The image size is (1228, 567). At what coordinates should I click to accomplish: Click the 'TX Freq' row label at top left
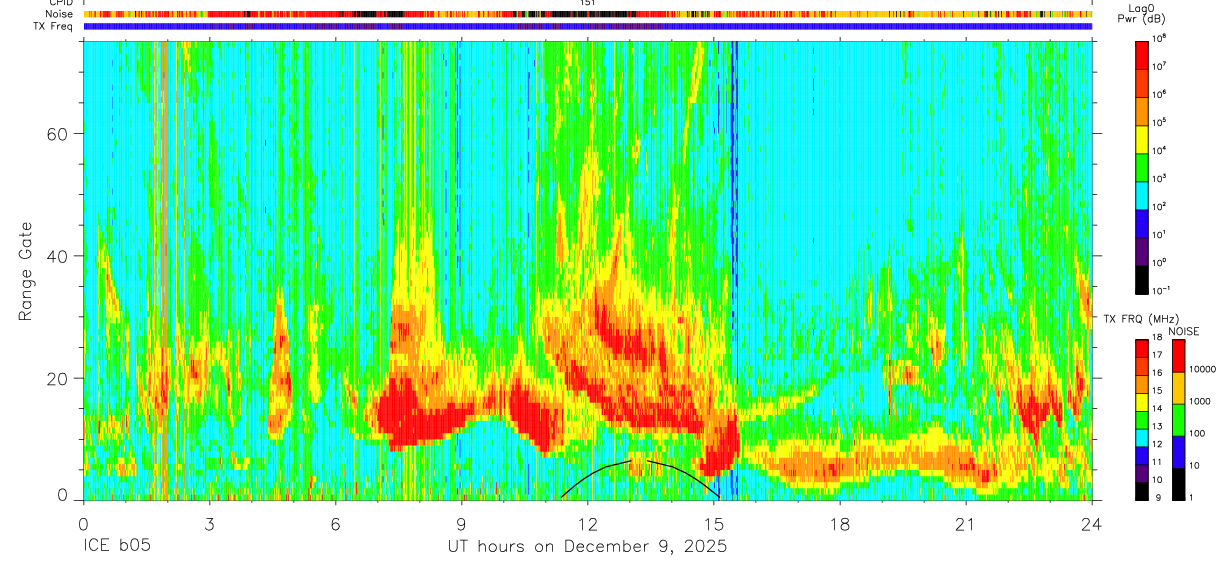[54, 26]
